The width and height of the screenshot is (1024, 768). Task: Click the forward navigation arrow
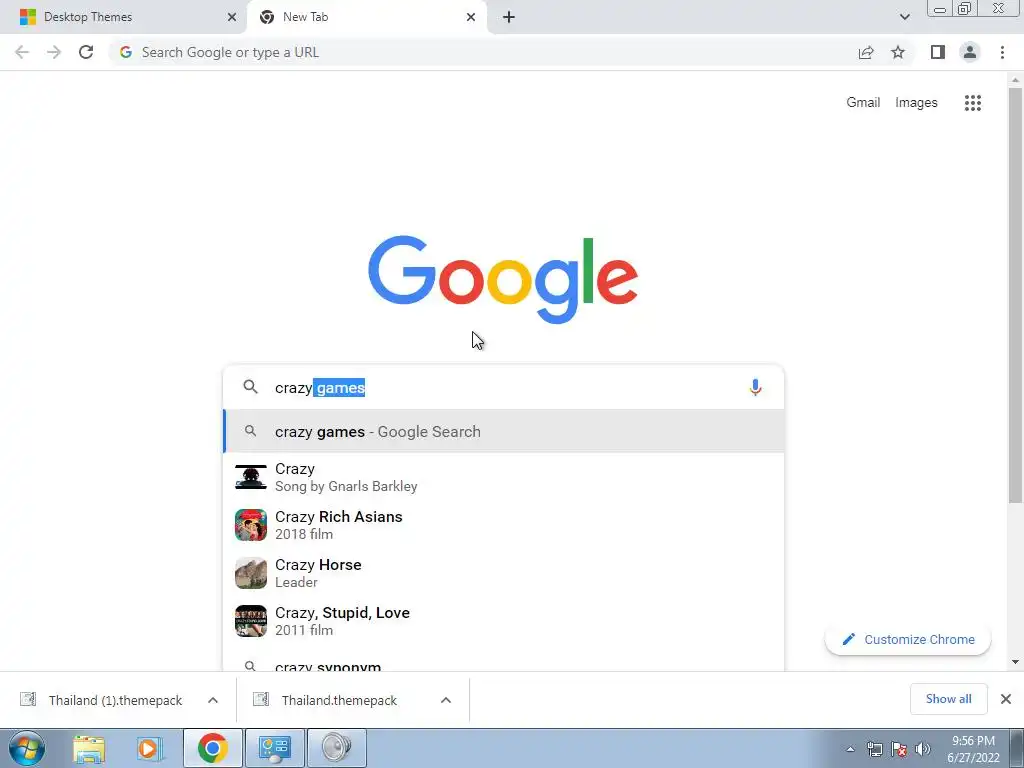click(x=54, y=52)
